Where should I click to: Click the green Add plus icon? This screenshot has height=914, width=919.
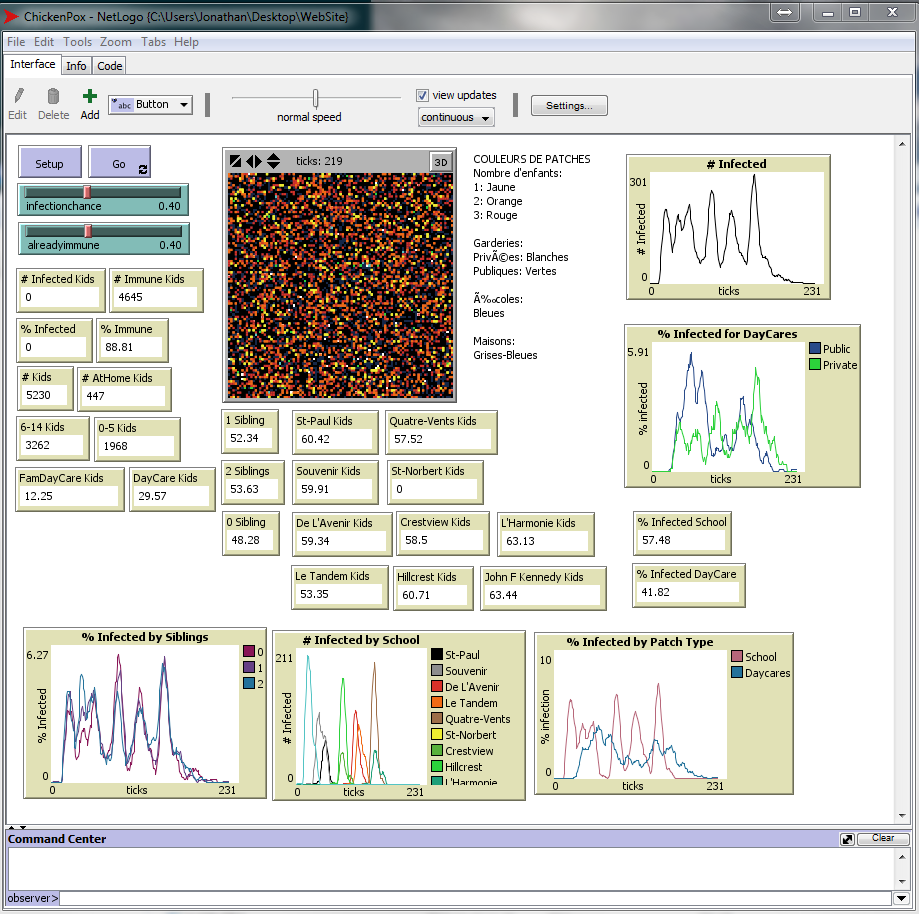[x=90, y=96]
